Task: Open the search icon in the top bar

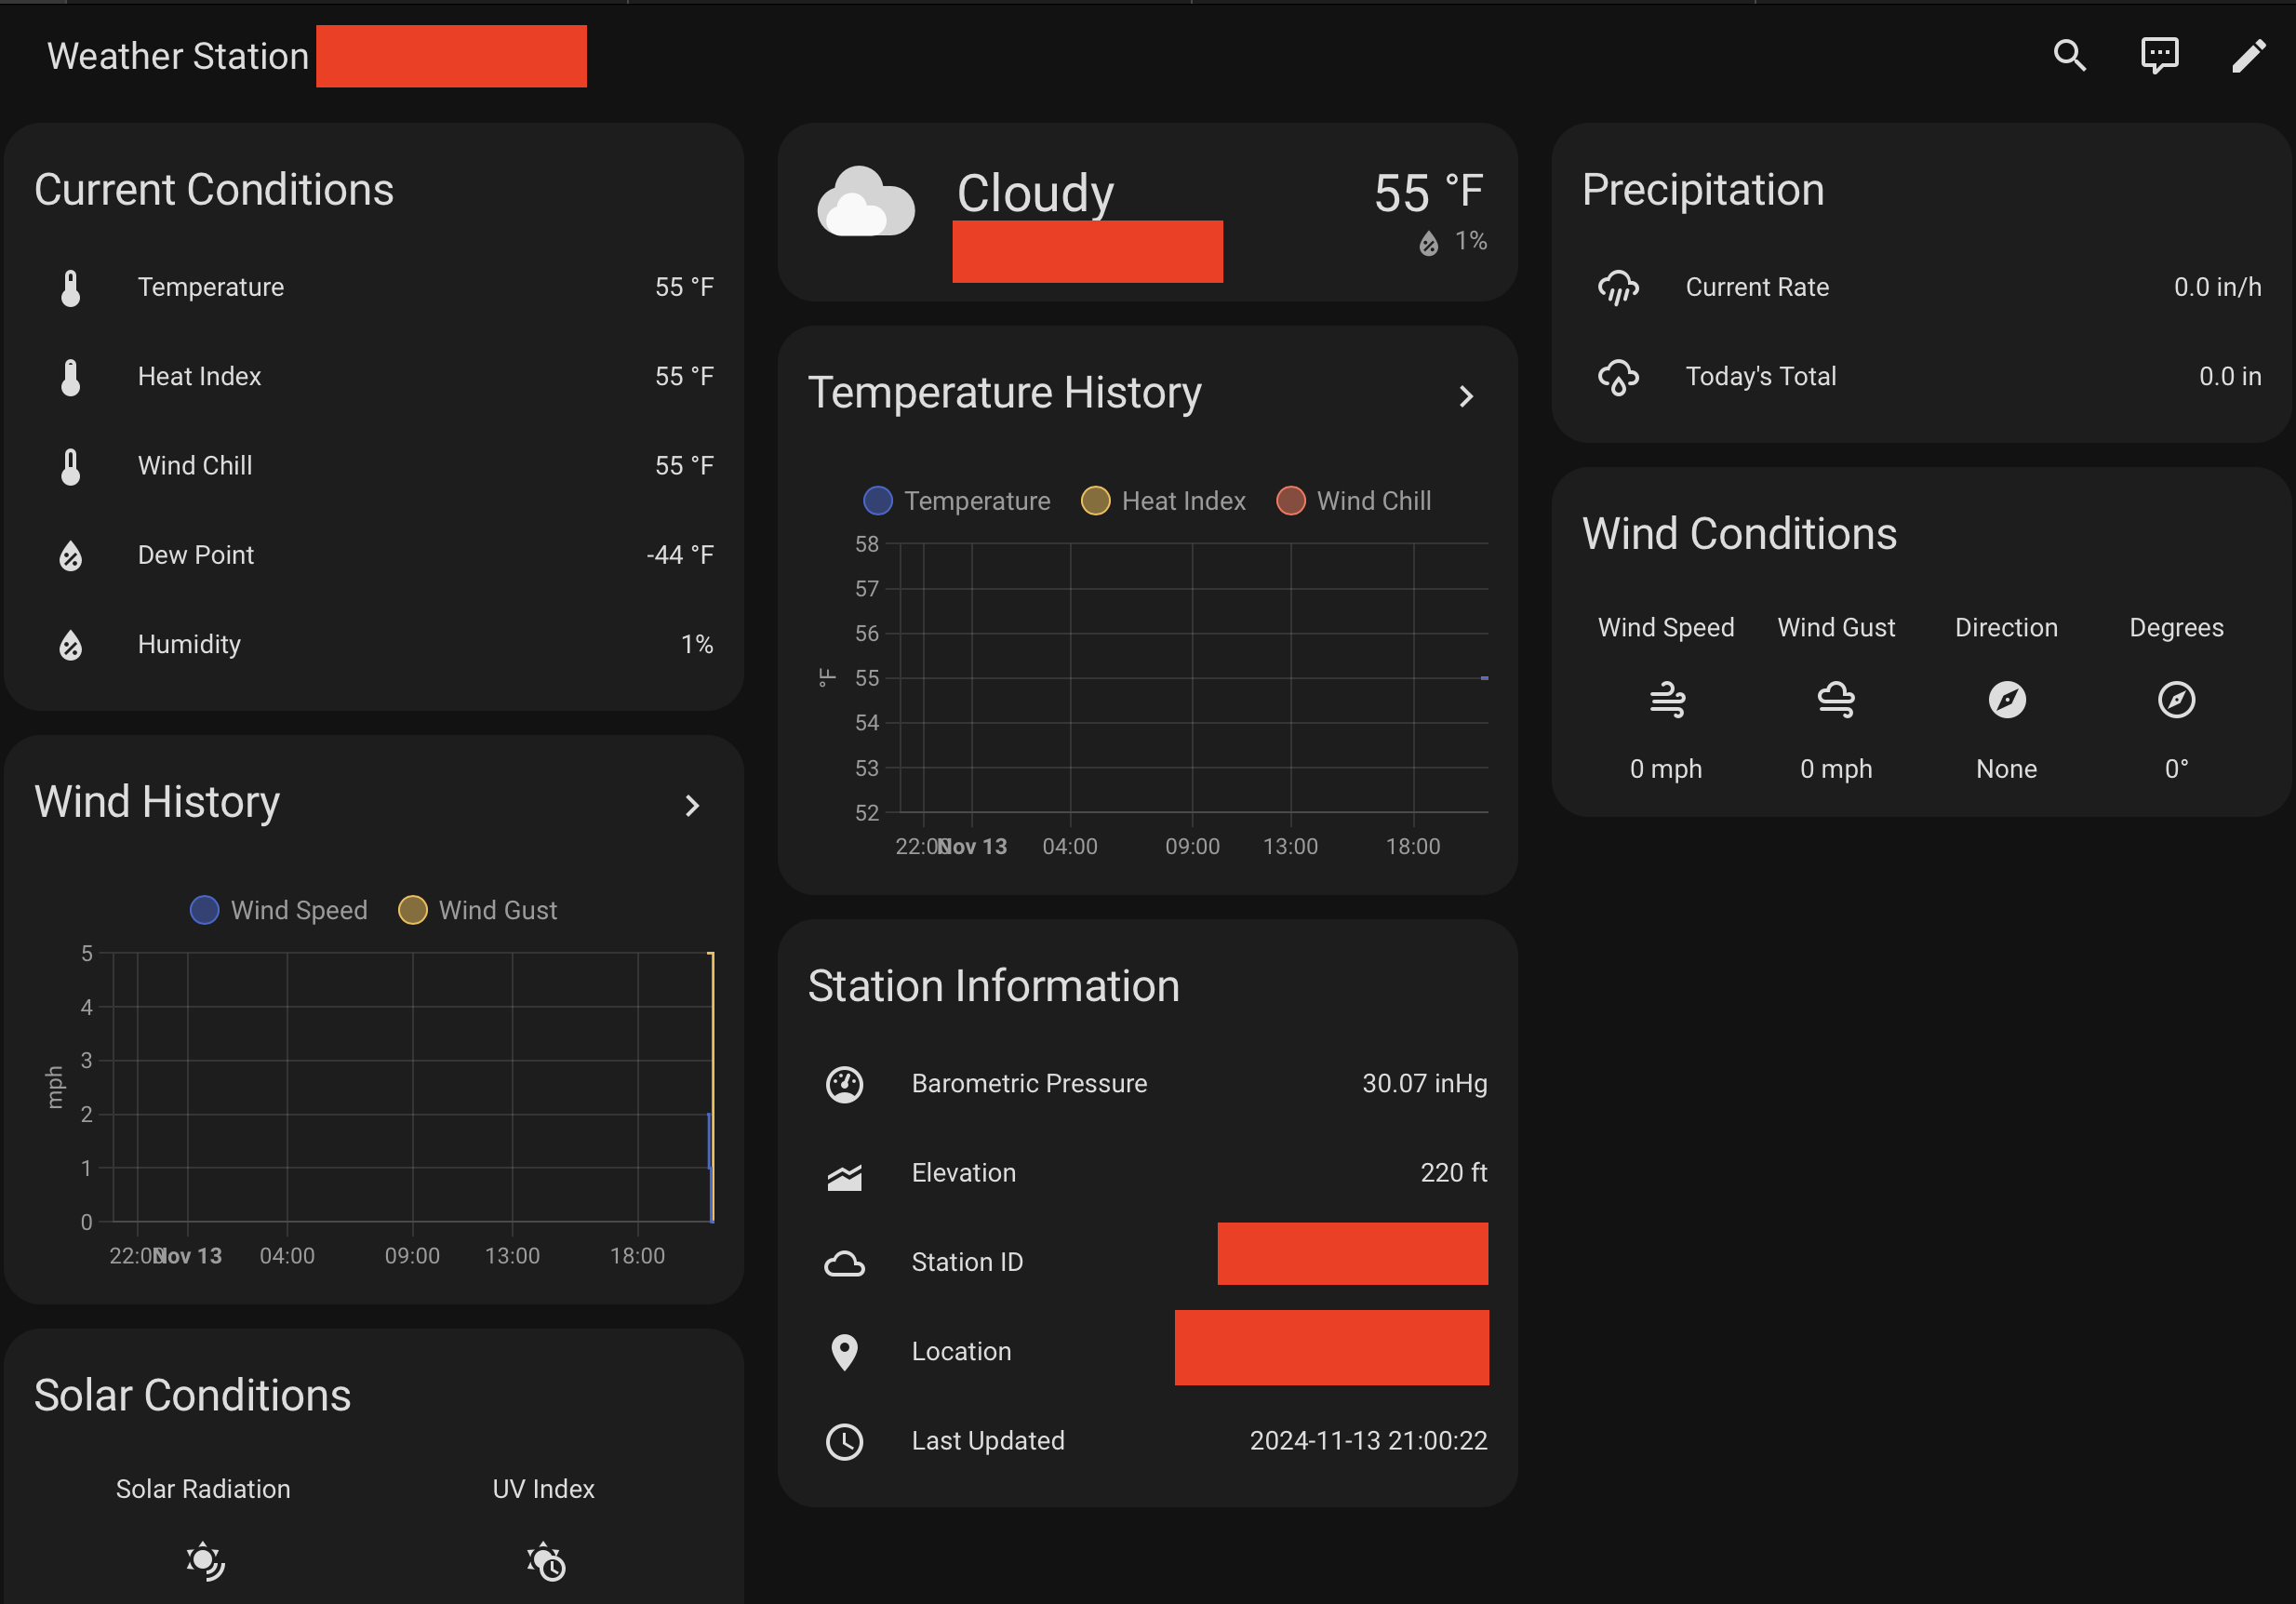Action: 2069,56
